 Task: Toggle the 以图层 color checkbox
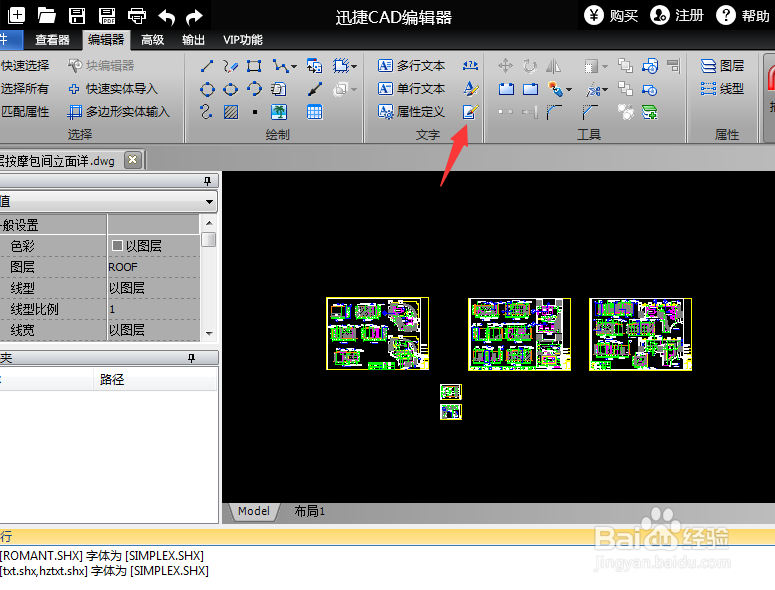[x=117, y=246]
